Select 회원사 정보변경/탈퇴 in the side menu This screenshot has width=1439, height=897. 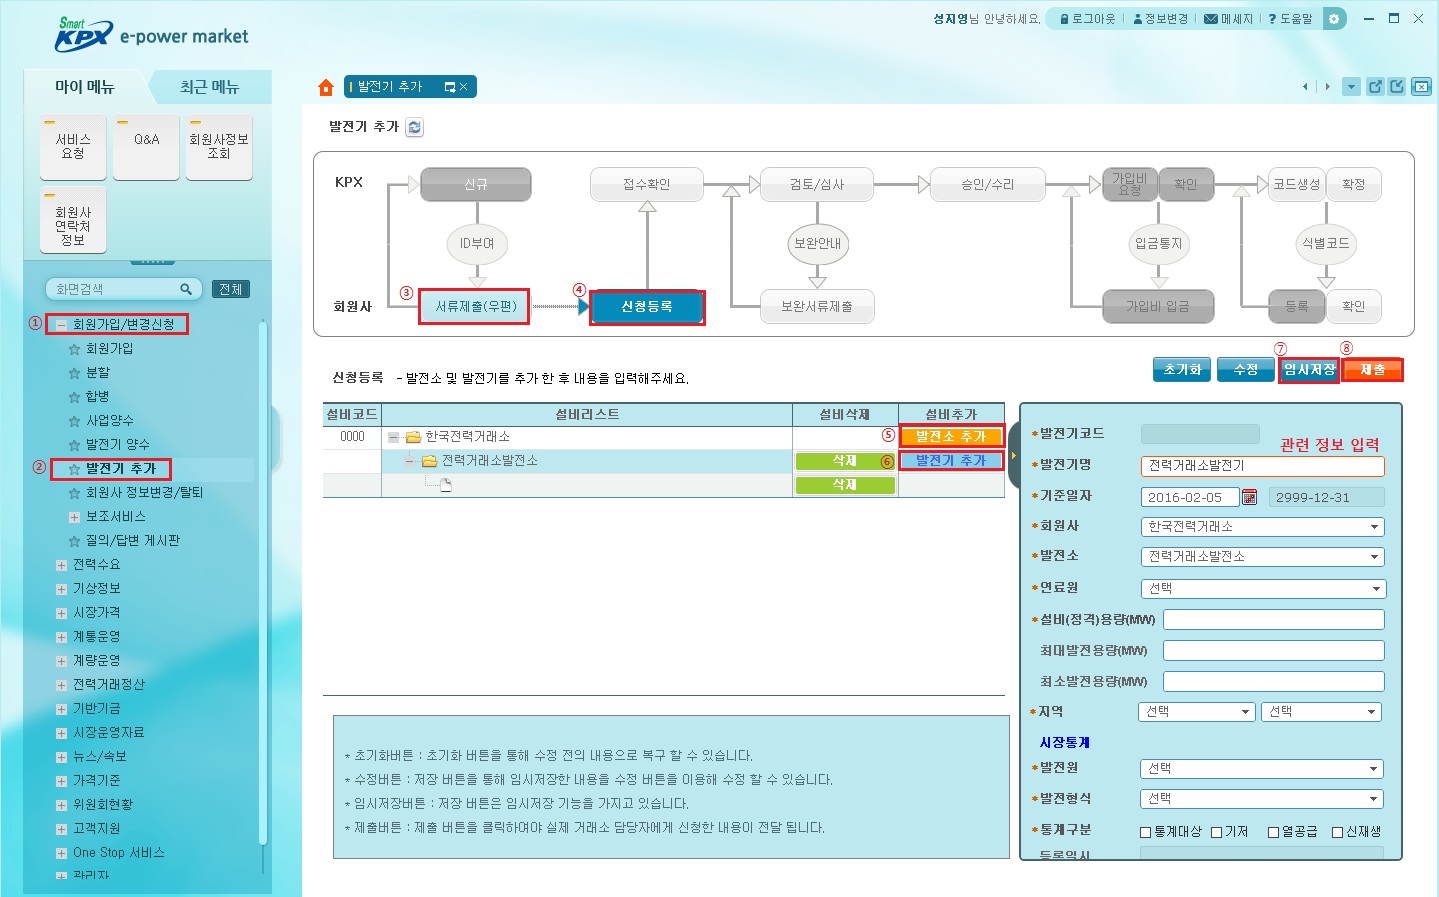(144, 493)
